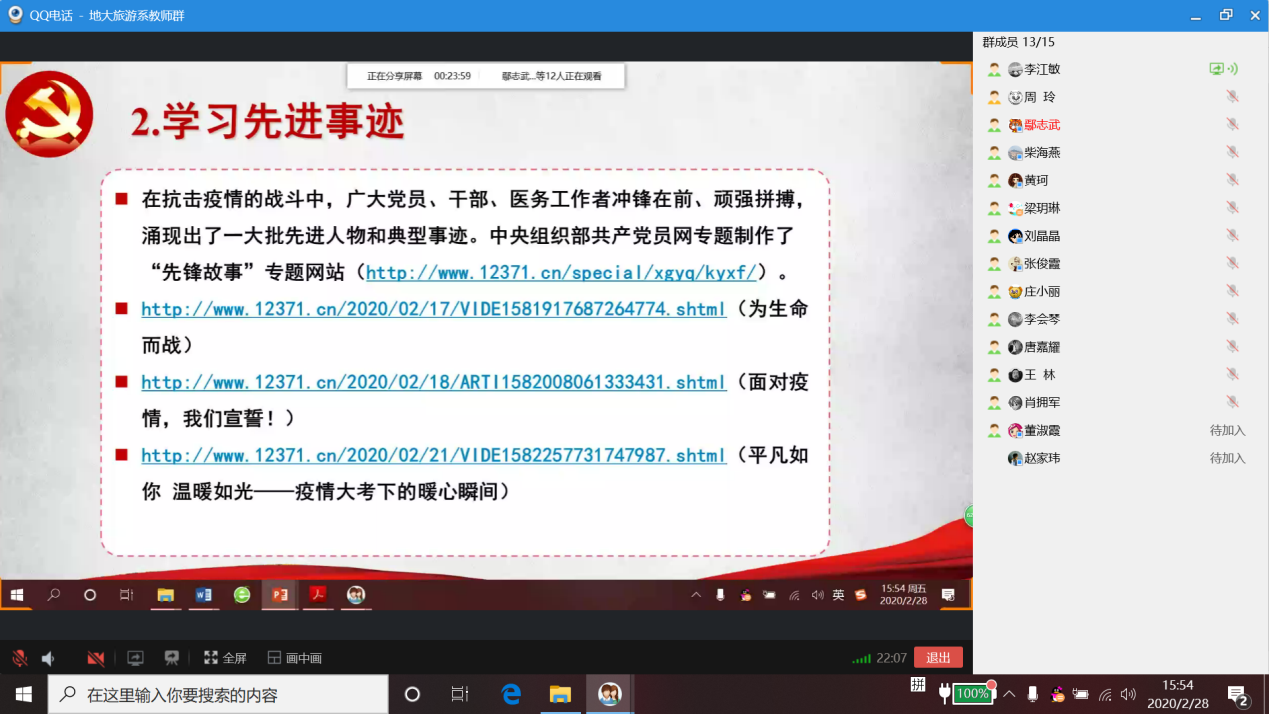Open the Microsoft Edge icon on taskbar
Screen dimensions: 1269x714
(511, 694)
